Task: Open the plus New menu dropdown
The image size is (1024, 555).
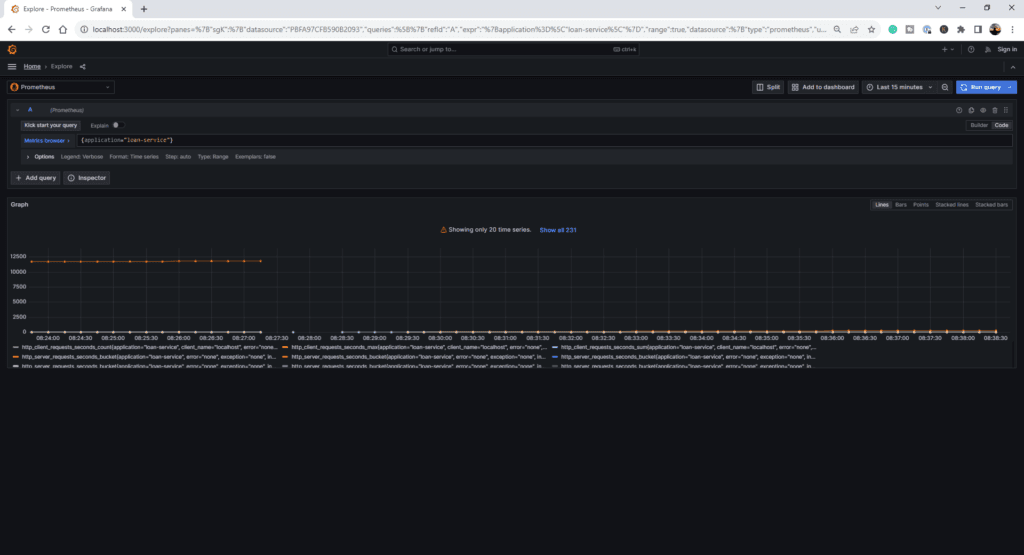Action: [x=948, y=50]
